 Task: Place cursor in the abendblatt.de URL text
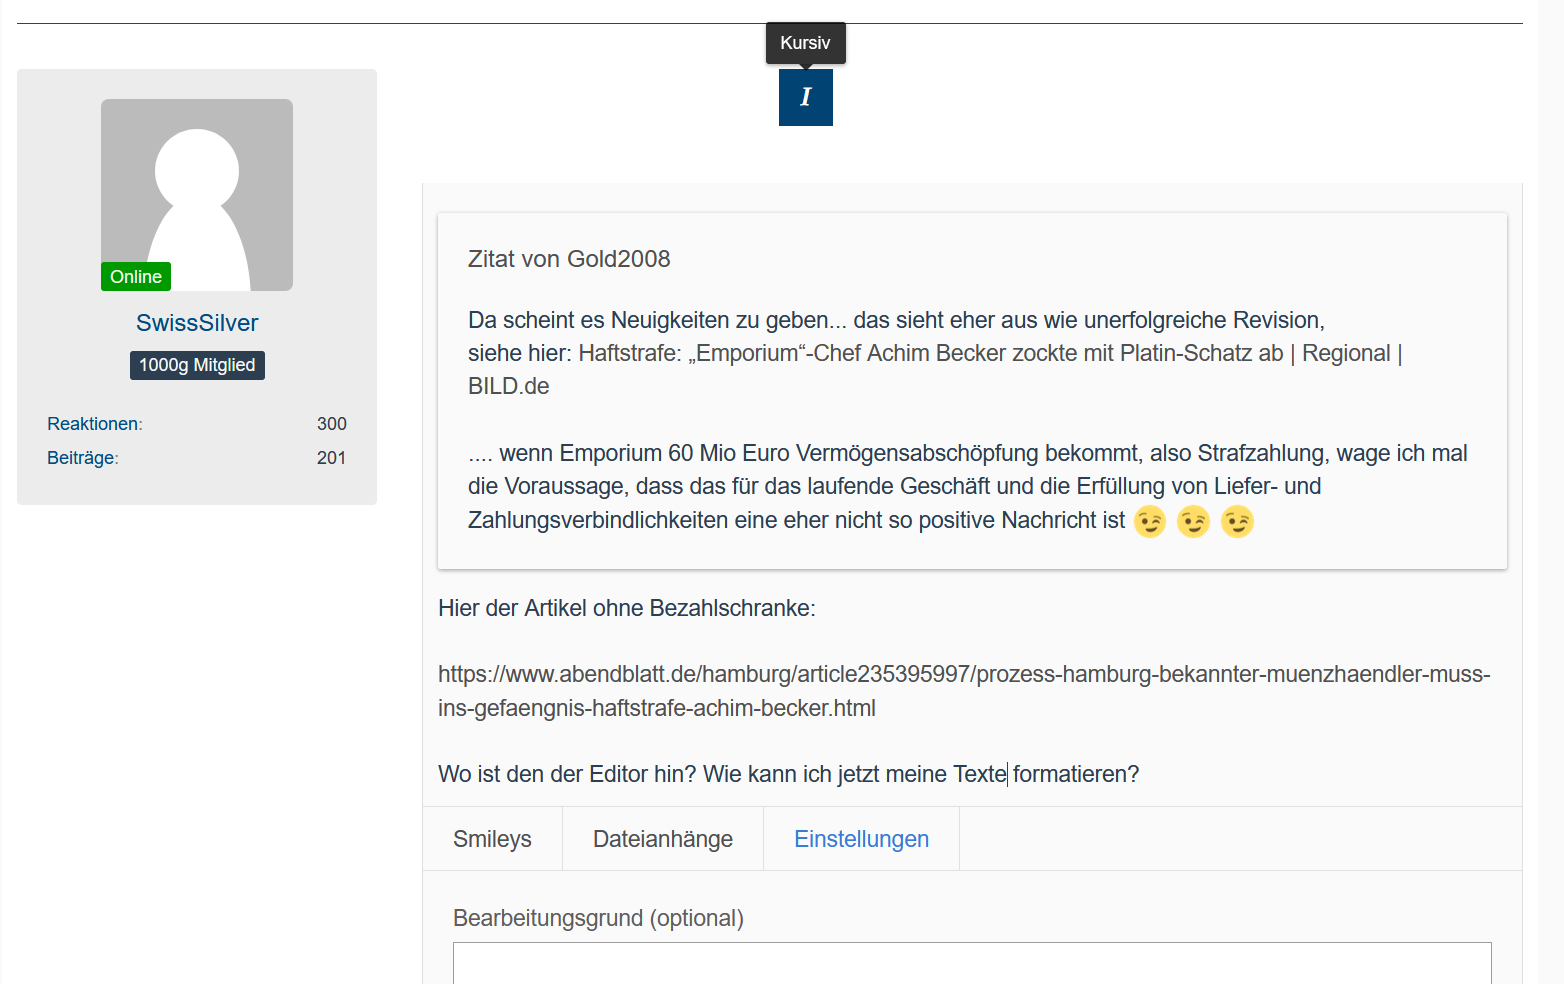963,675
